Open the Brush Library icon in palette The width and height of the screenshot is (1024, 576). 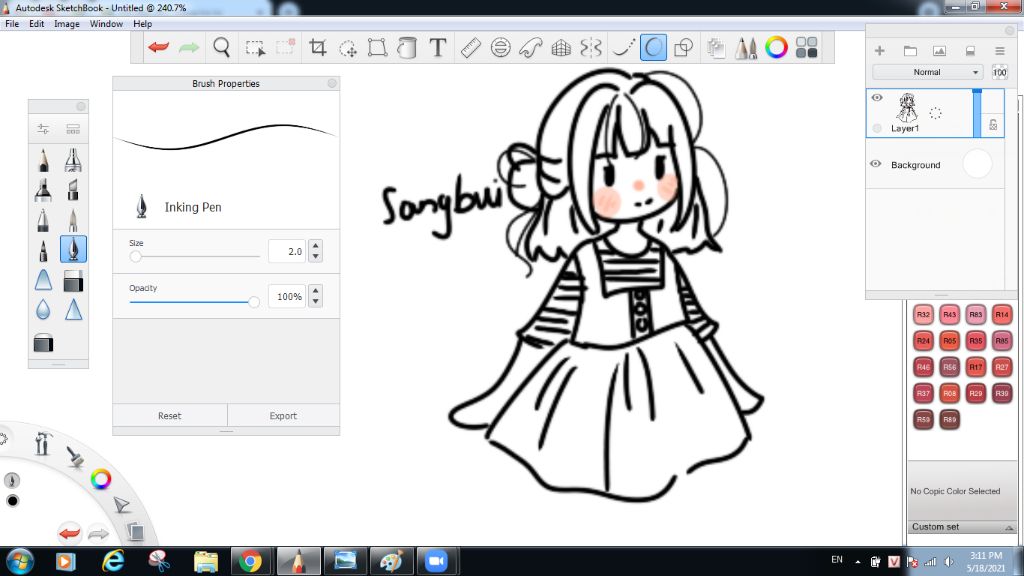click(x=73, y=129)
